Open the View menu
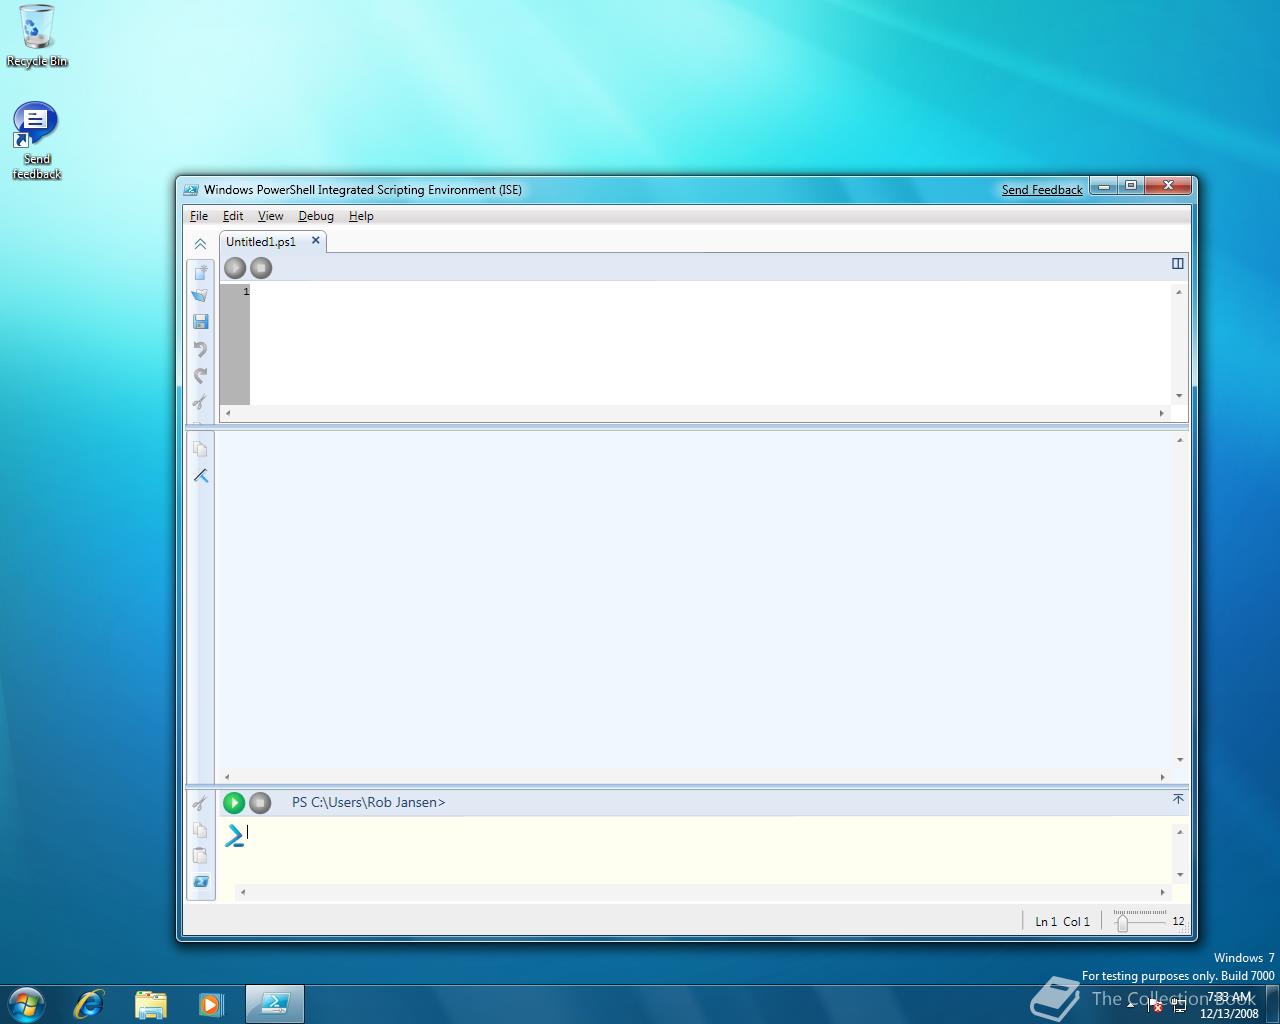This screenshot has height=1024, width=1280. (x=270, y=216)
